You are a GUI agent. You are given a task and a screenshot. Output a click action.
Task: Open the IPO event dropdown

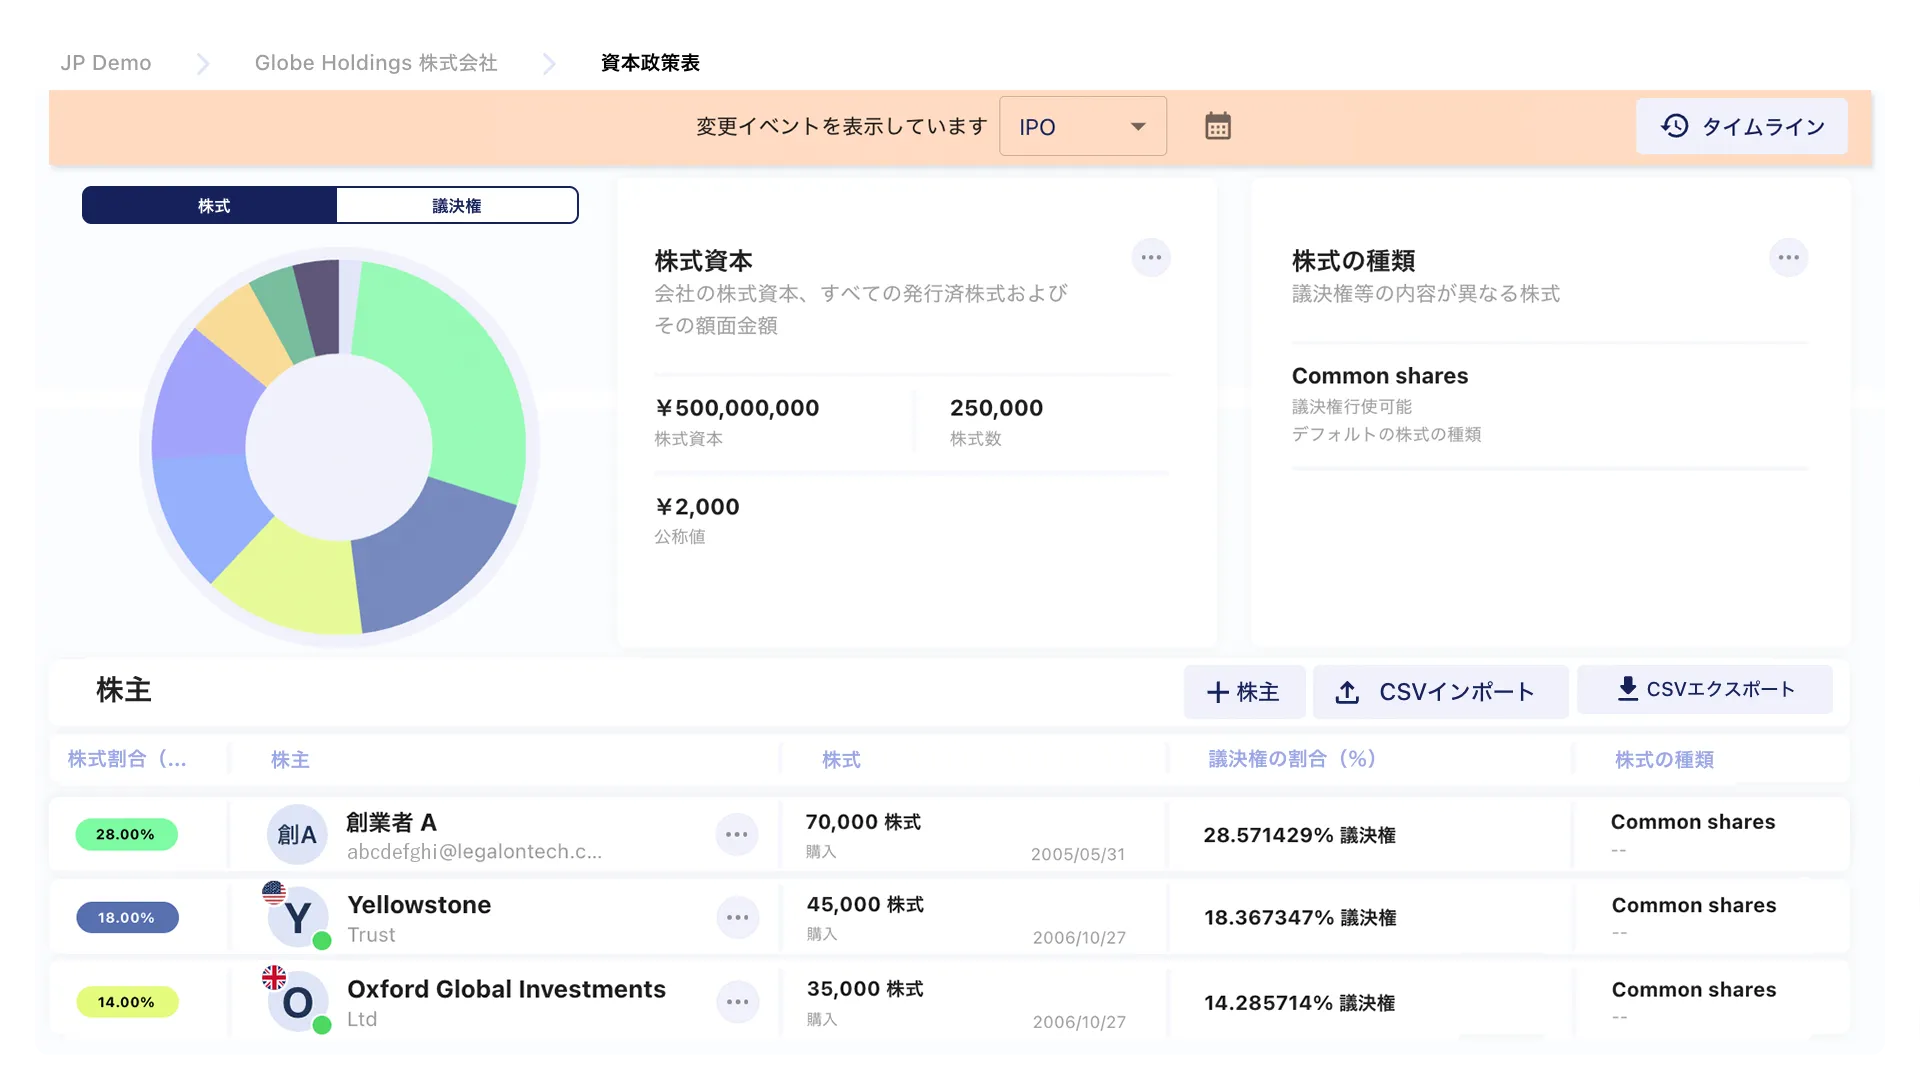(x=1083, y=126)
